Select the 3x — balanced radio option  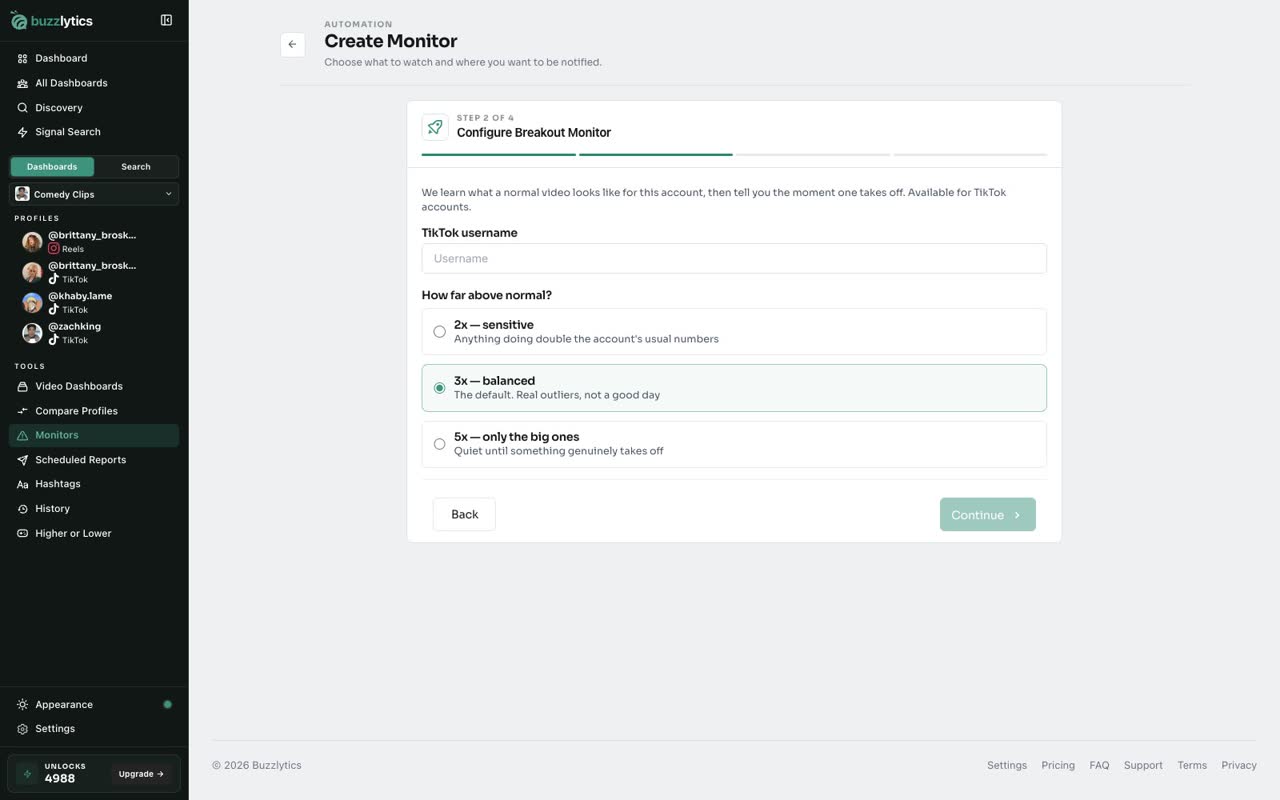tap(734, 388)
